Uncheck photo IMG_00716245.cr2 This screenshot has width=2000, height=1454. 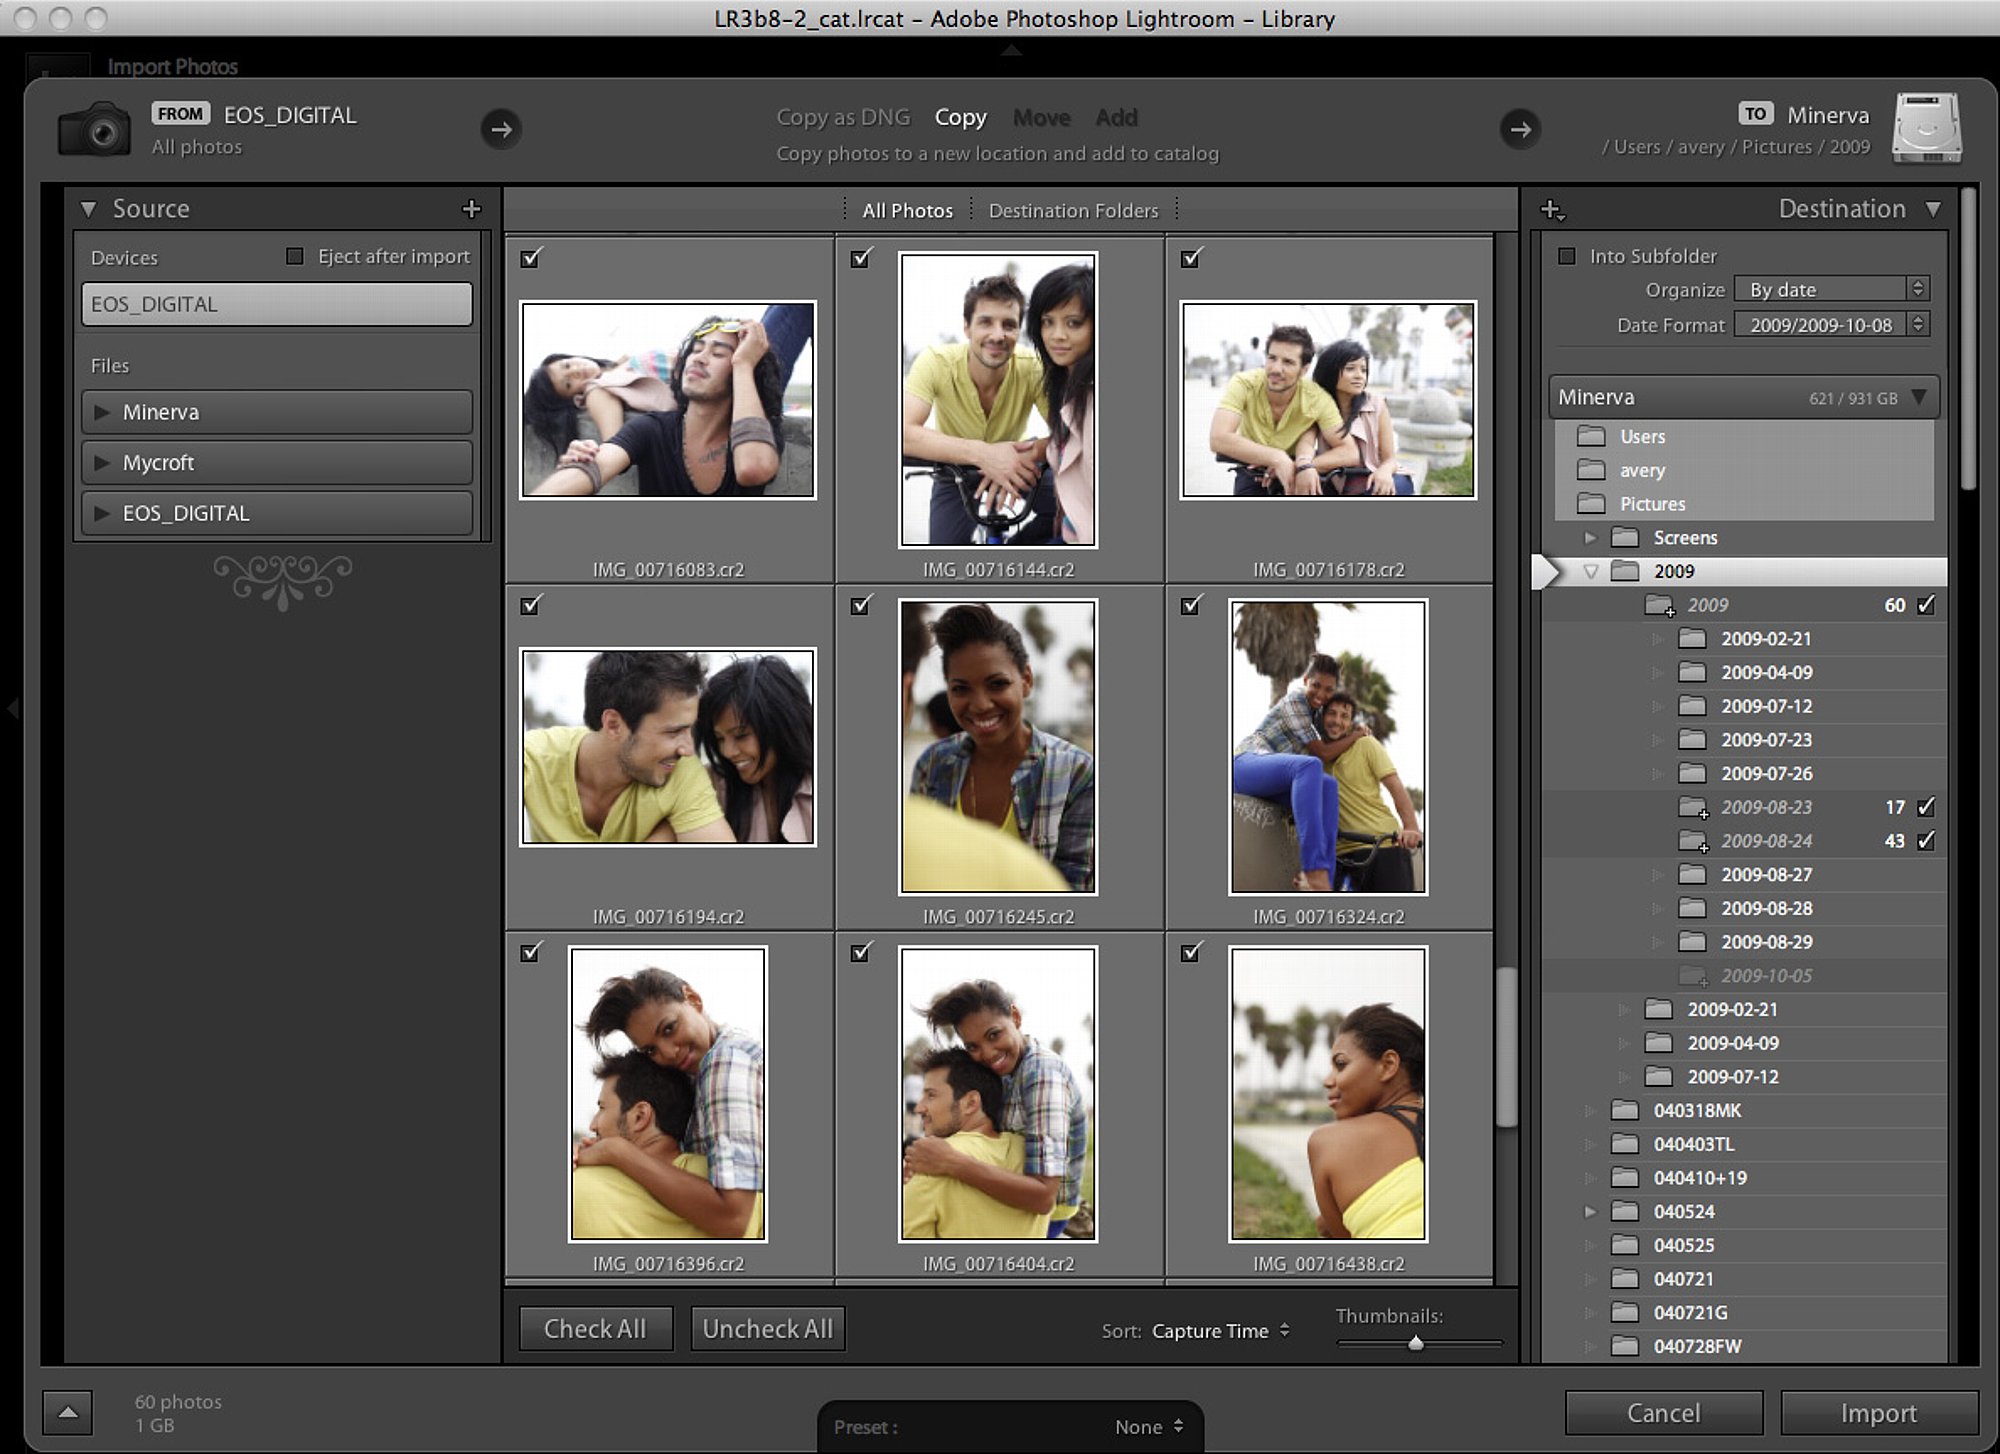pyautogui.click(x=861, y=605)
